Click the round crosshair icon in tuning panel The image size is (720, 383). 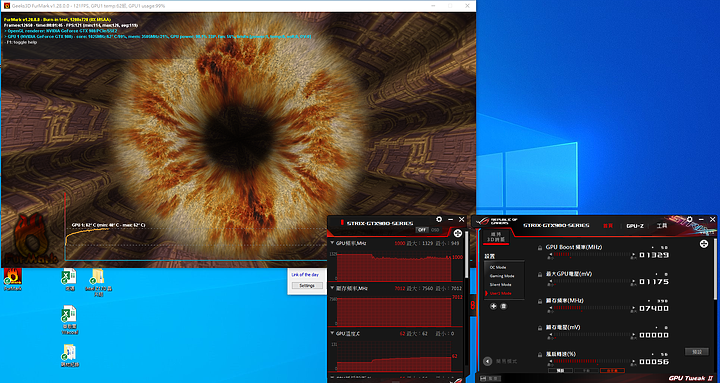[x=703, y=244]
